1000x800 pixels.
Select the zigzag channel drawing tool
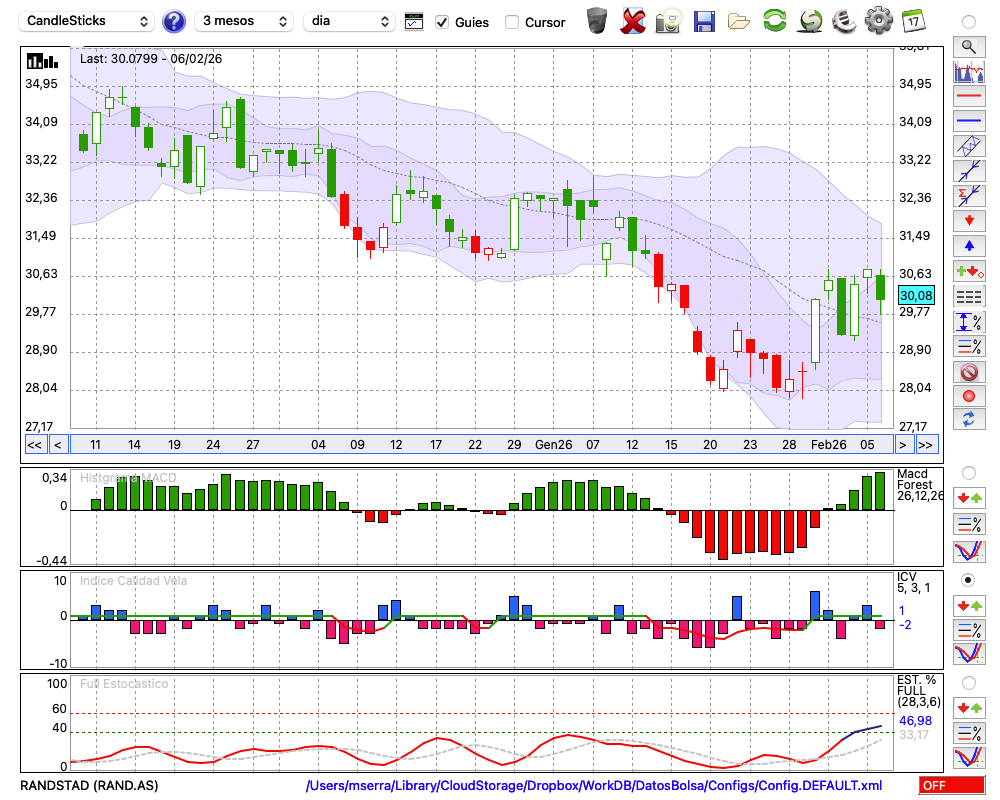(969, 146)
